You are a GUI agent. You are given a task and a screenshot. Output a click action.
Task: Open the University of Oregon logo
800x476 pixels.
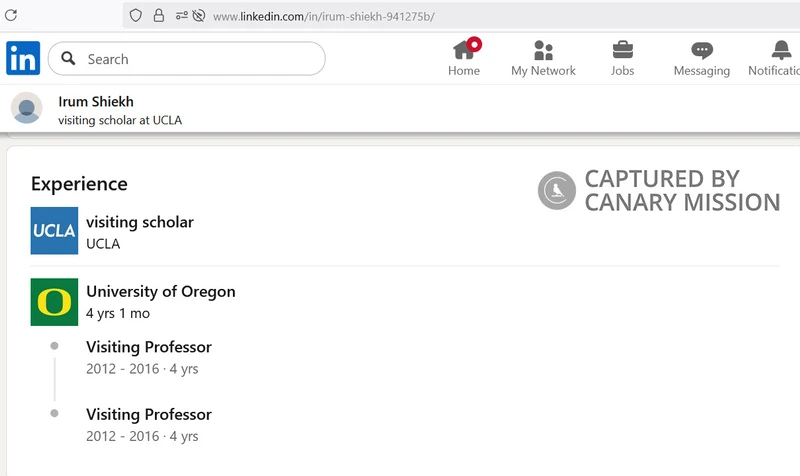point(54,302)
